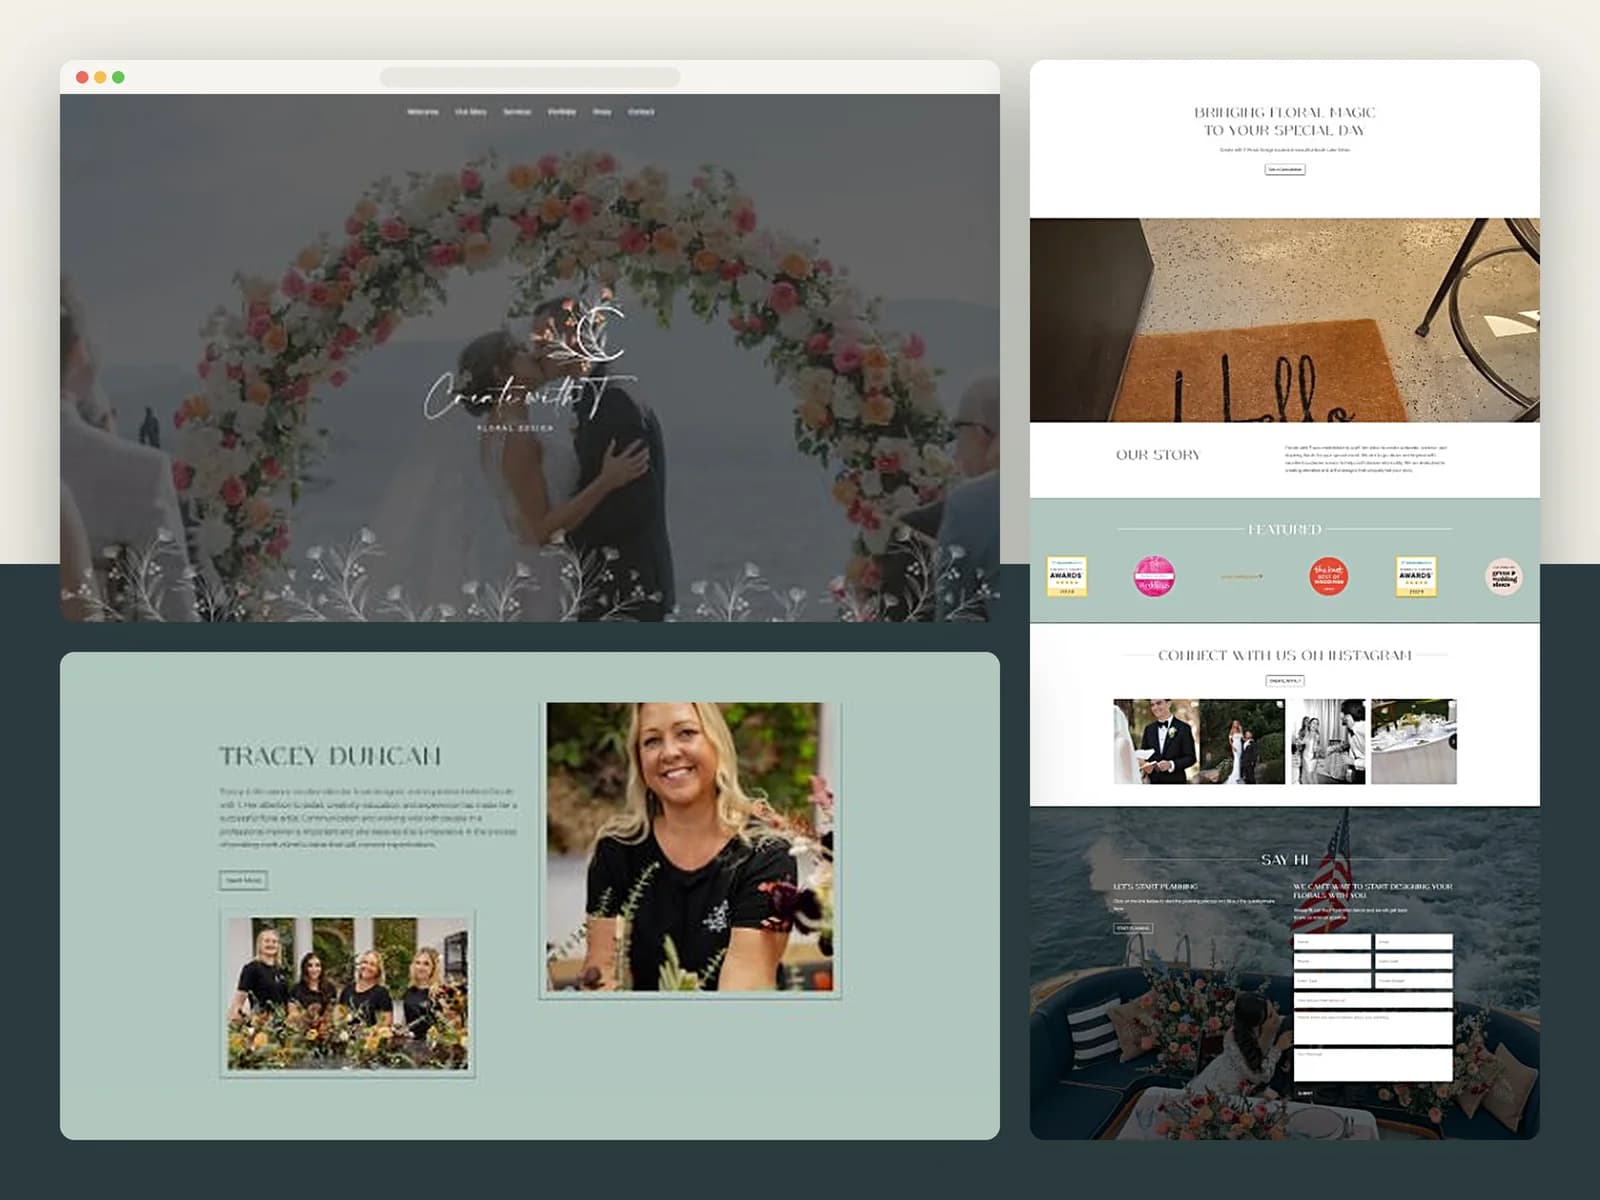Screen dimensions: 1600x1200
Task: Click the Name field in the contact form
Action: tap(1332, 942)
